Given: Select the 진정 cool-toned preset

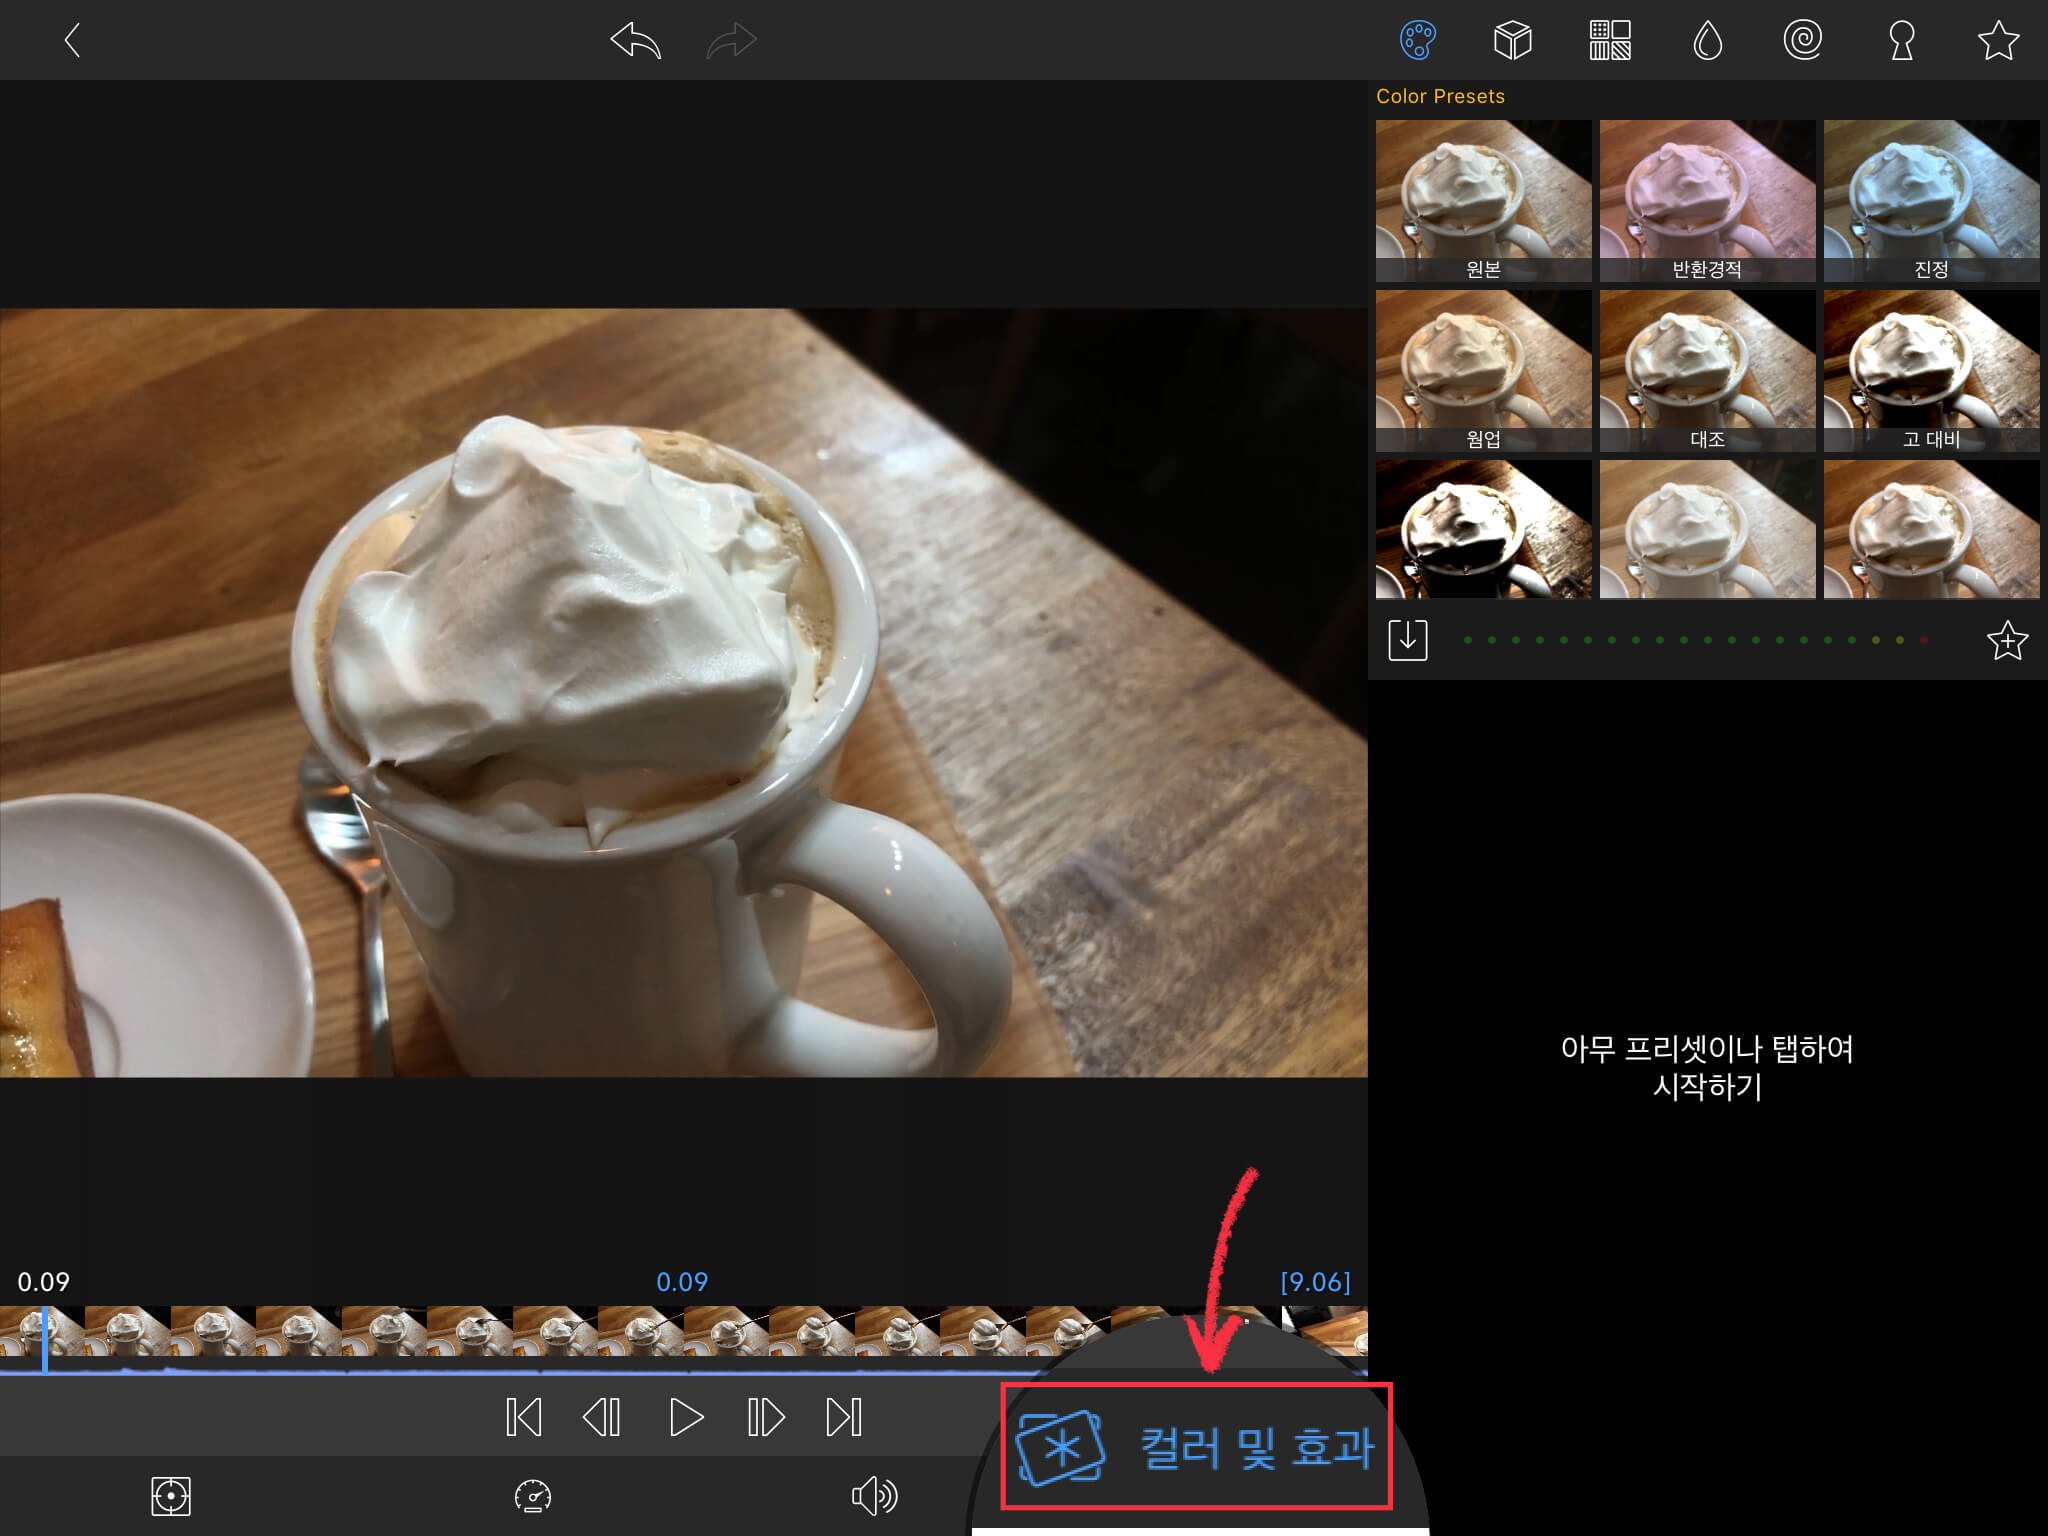Looking at the screenshot, I should click(x=1931, y=200).
